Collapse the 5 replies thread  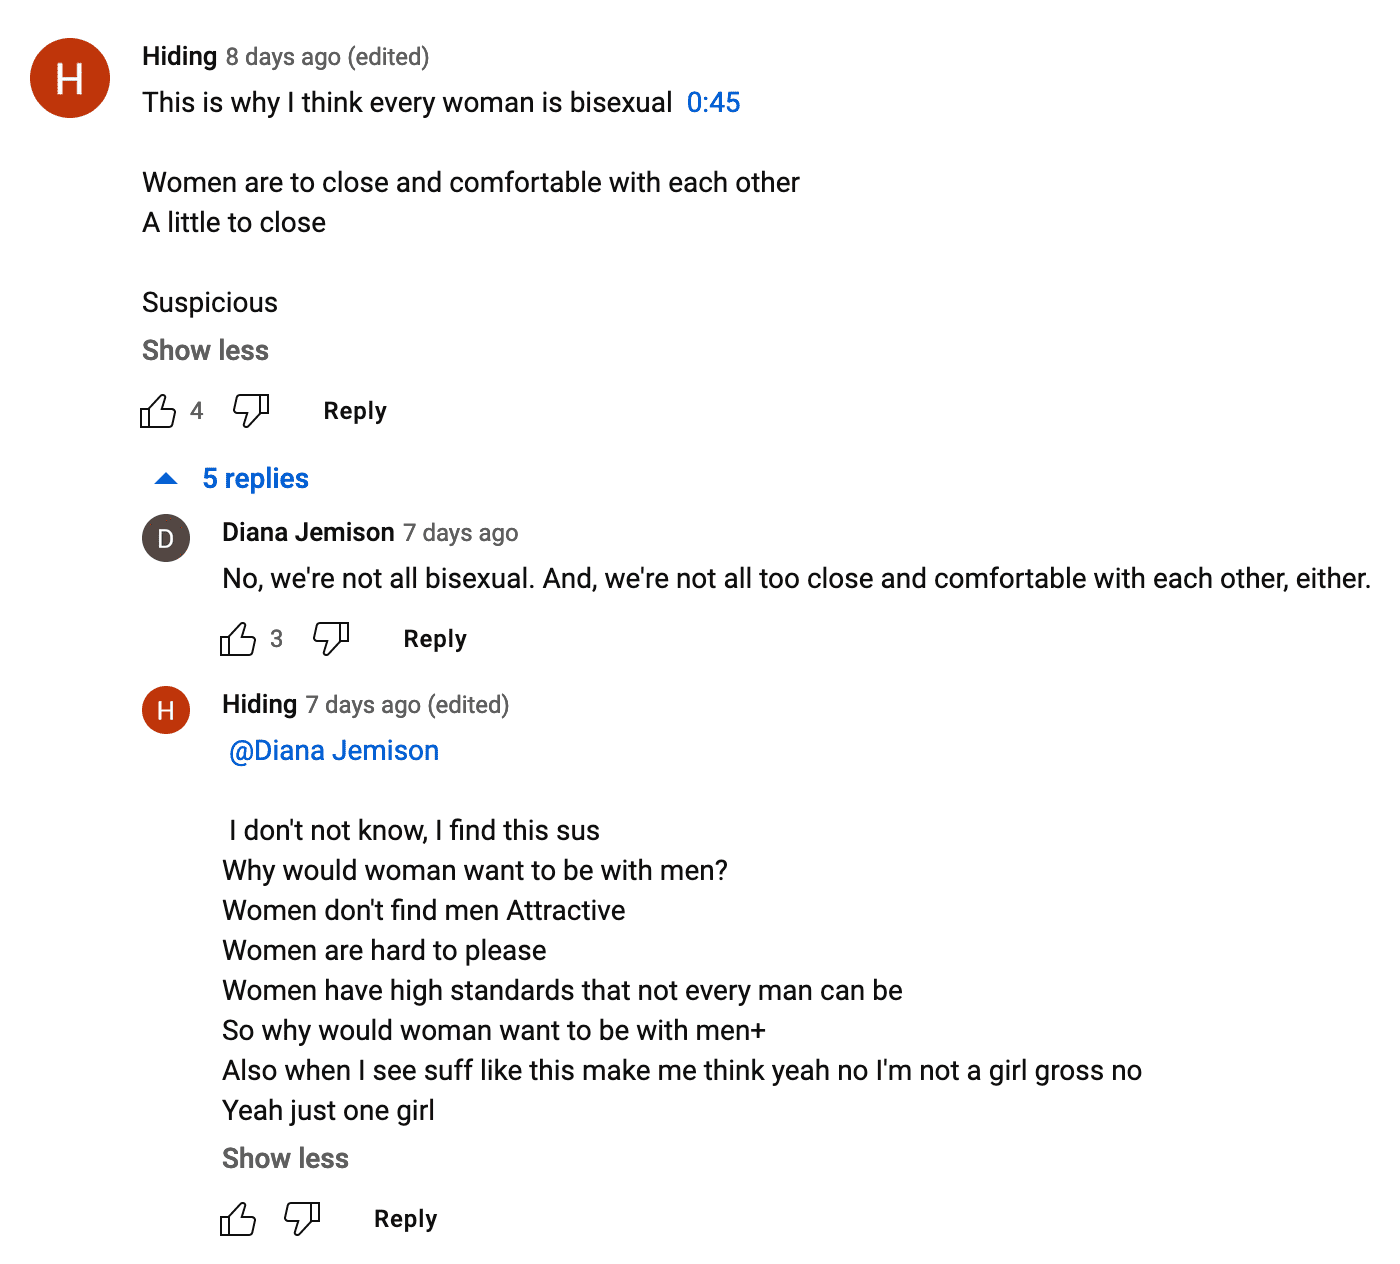pyautogui.click(x=234, y=479)
